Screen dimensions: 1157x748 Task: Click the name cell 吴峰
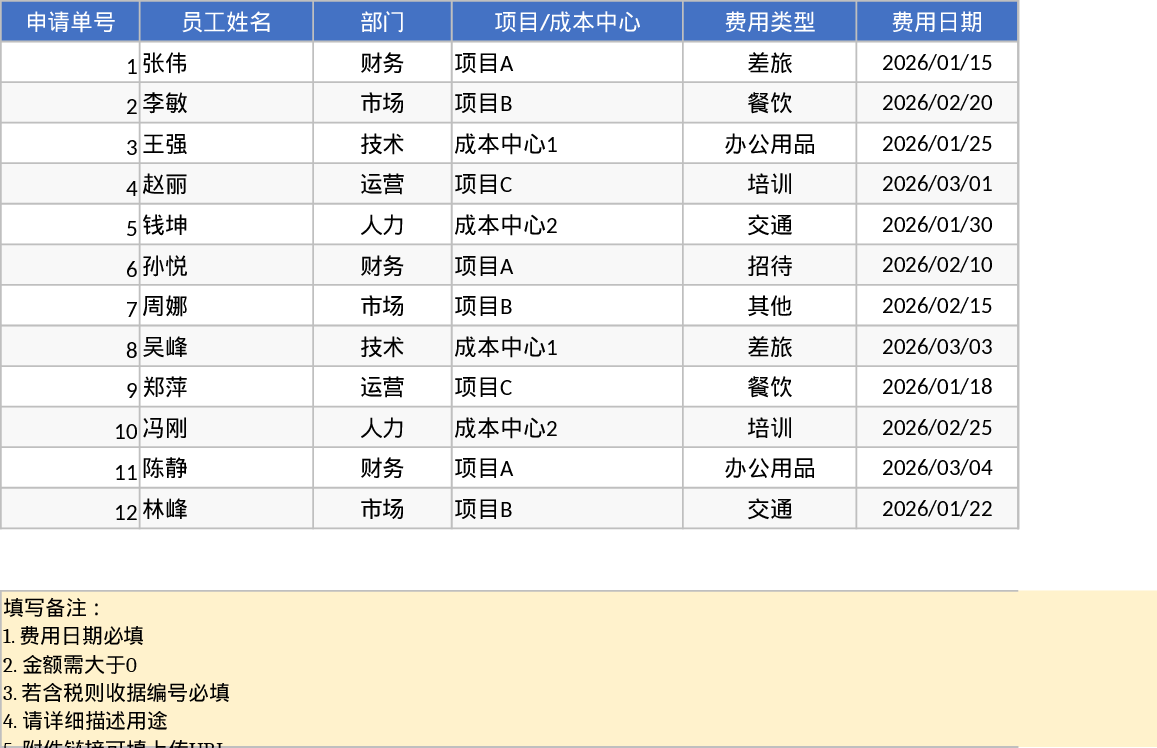226,347
